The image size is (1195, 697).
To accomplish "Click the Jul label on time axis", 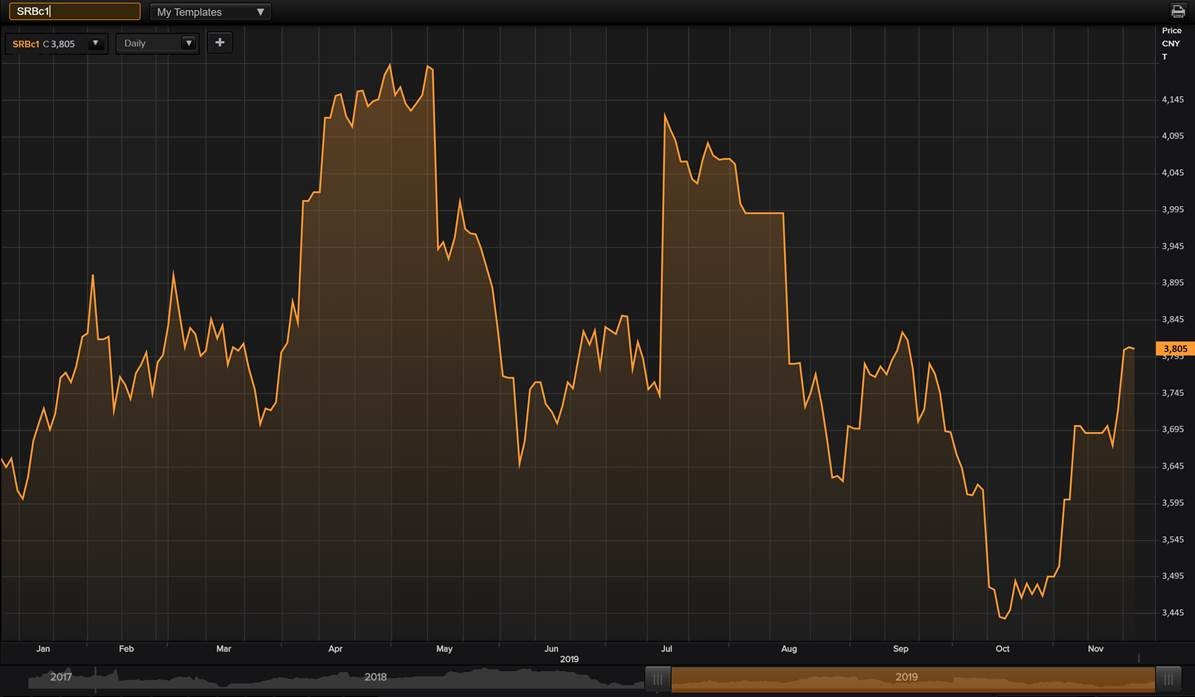I will coord(665,649).
